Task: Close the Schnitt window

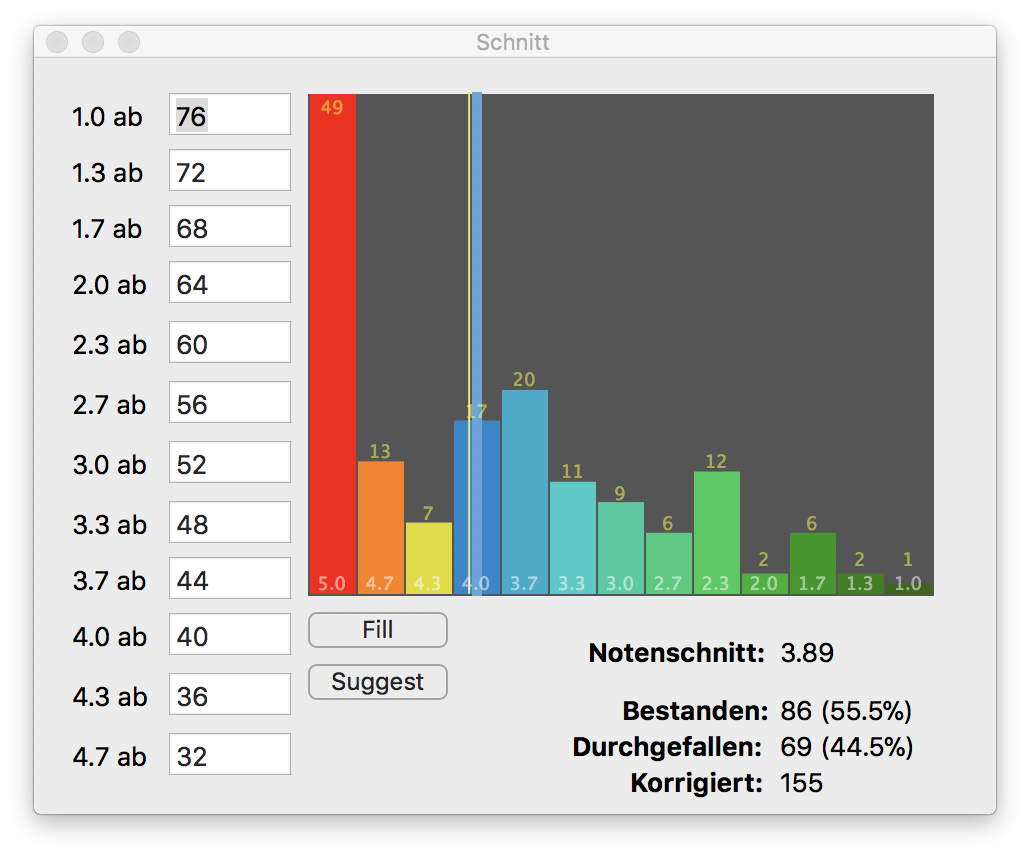Action: pyautogui.click(x=57, y=42)
